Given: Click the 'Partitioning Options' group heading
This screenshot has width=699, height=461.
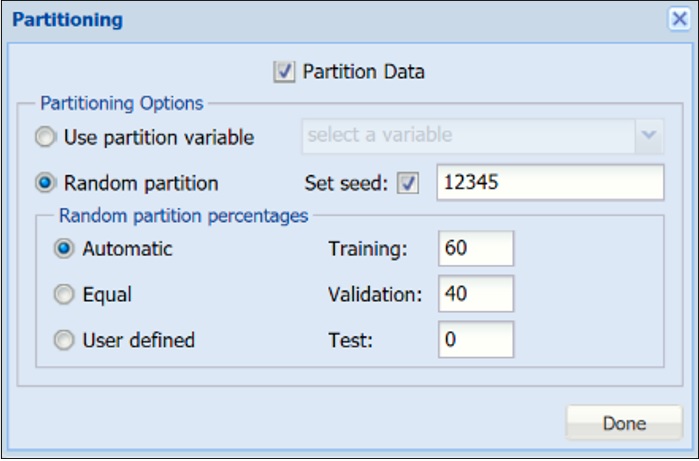Looking at the screenshot, I should coord(121,103).
